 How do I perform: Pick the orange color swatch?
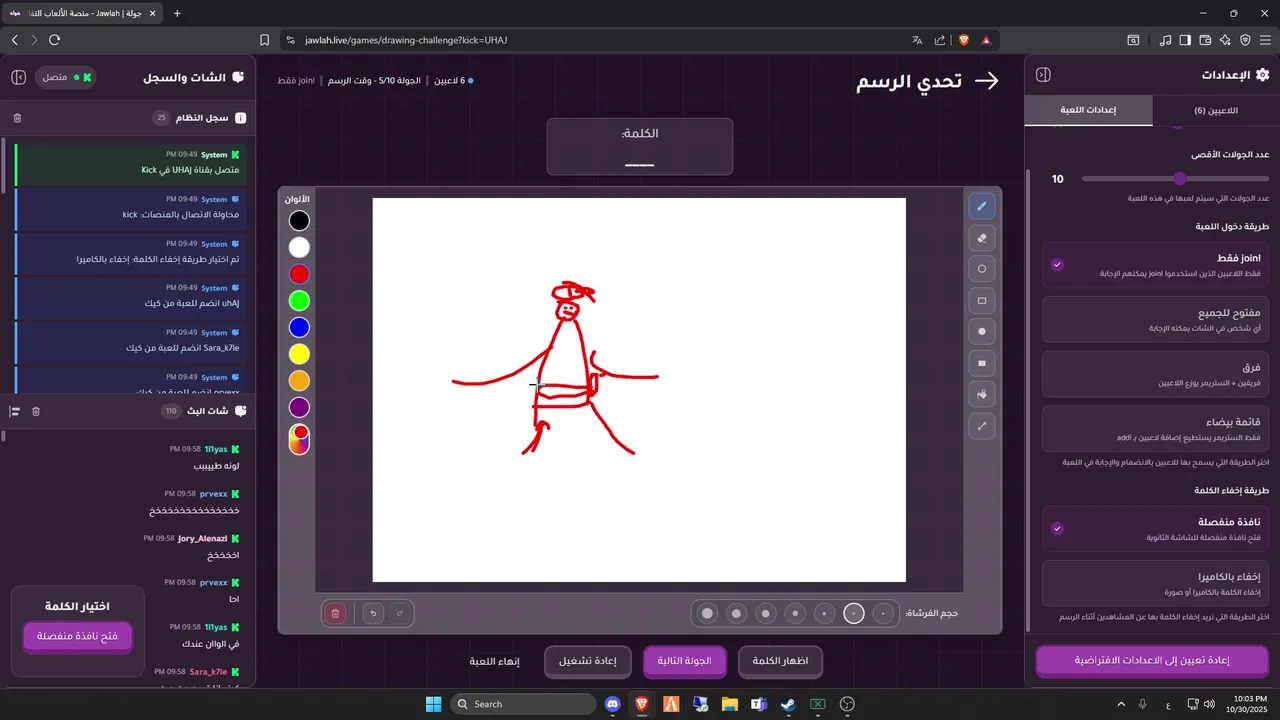coord(299,381)
